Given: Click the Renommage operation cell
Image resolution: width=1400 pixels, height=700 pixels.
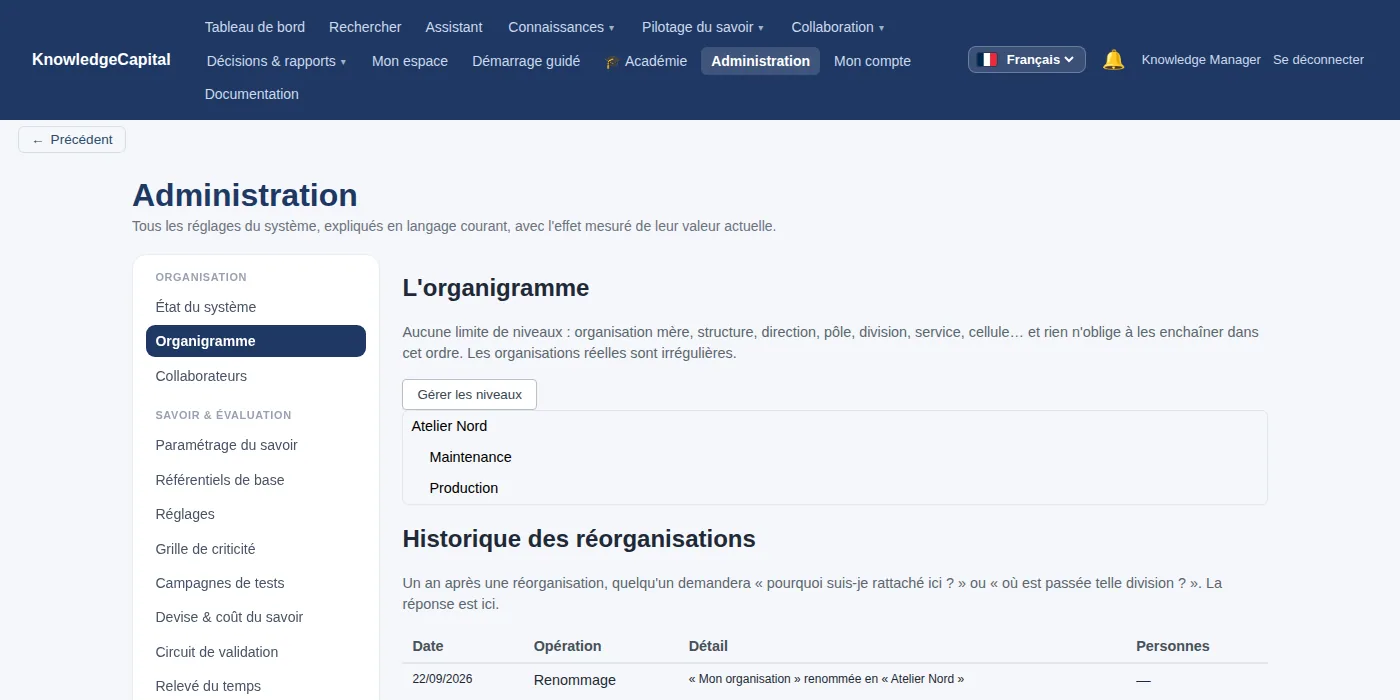Looking at the screenshot, I should tap(575, 680).
